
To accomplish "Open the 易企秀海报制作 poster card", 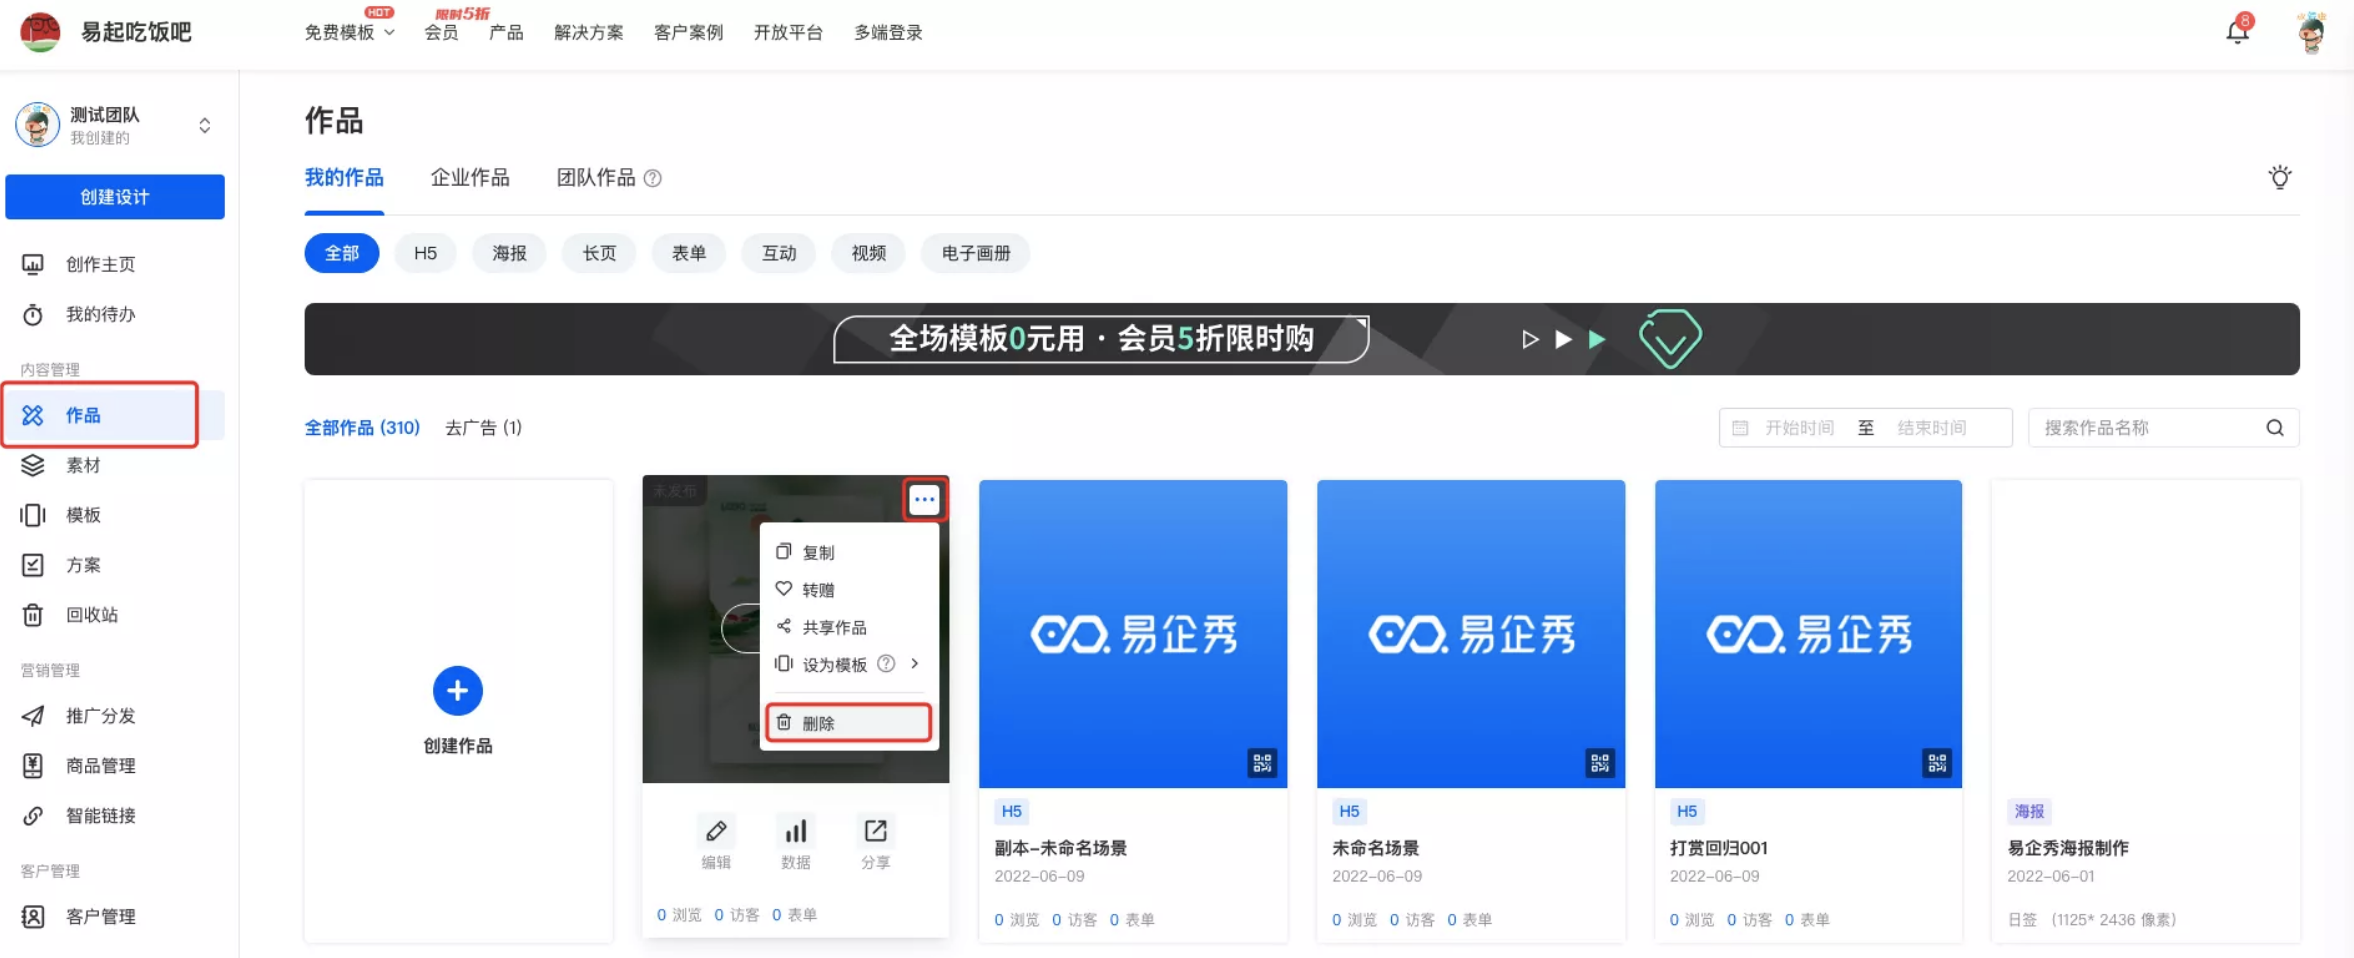I will tap(2146, 711).
